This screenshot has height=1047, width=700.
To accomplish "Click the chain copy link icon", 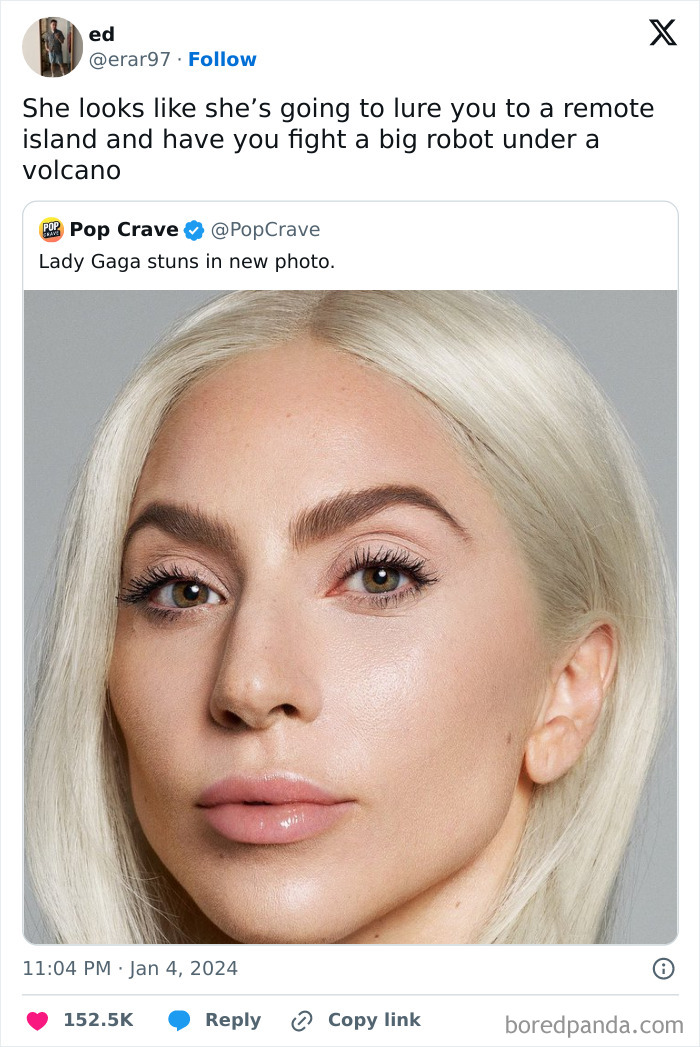I will (x=301, y=1020).
